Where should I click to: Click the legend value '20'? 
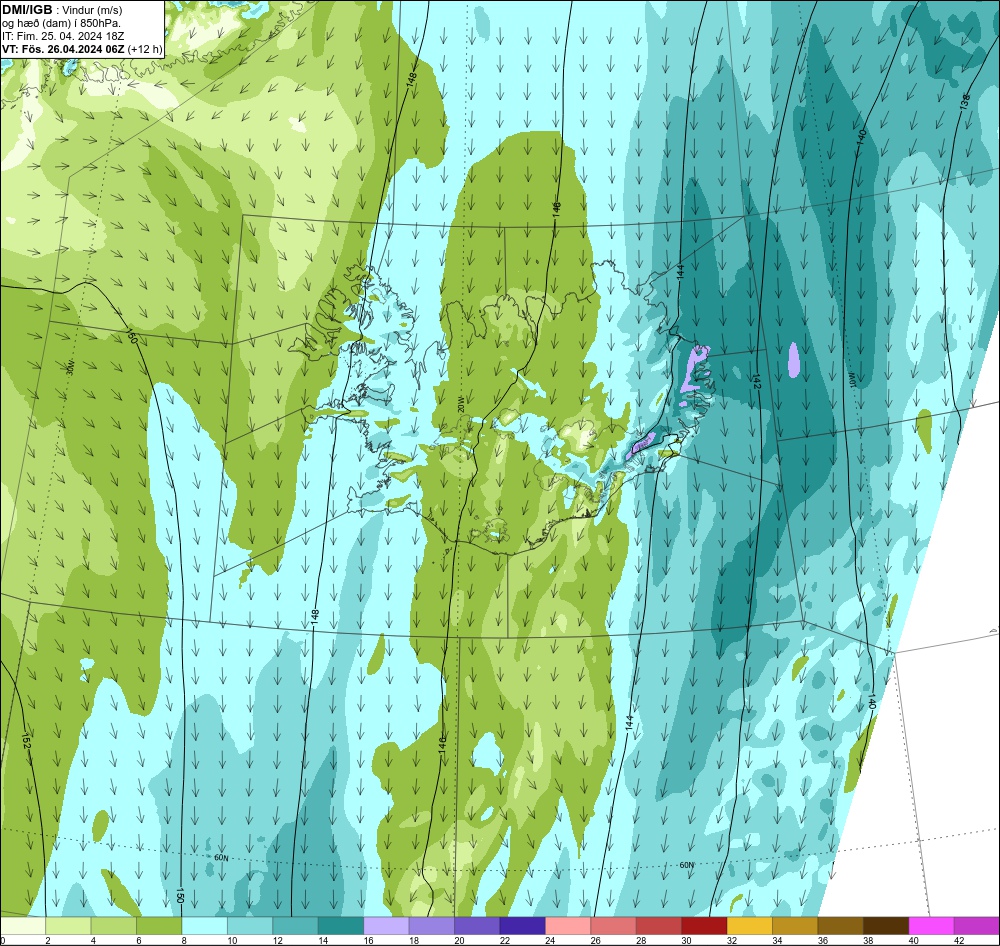tap(459, 940)
